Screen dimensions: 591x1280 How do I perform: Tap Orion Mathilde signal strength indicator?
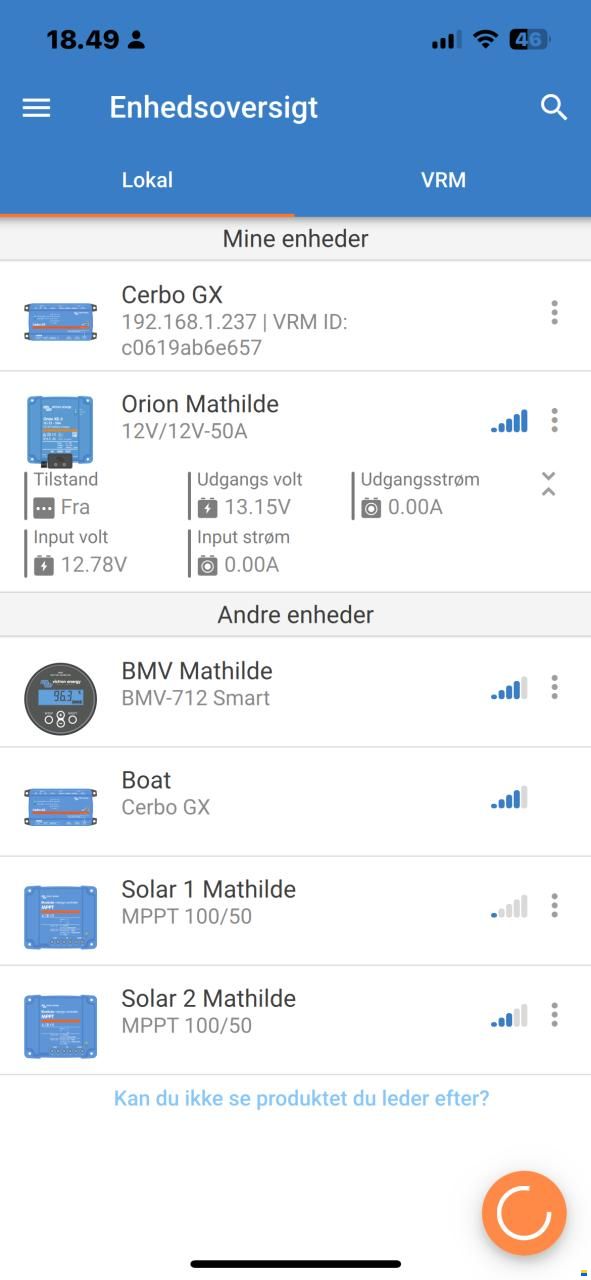[509, 421]
